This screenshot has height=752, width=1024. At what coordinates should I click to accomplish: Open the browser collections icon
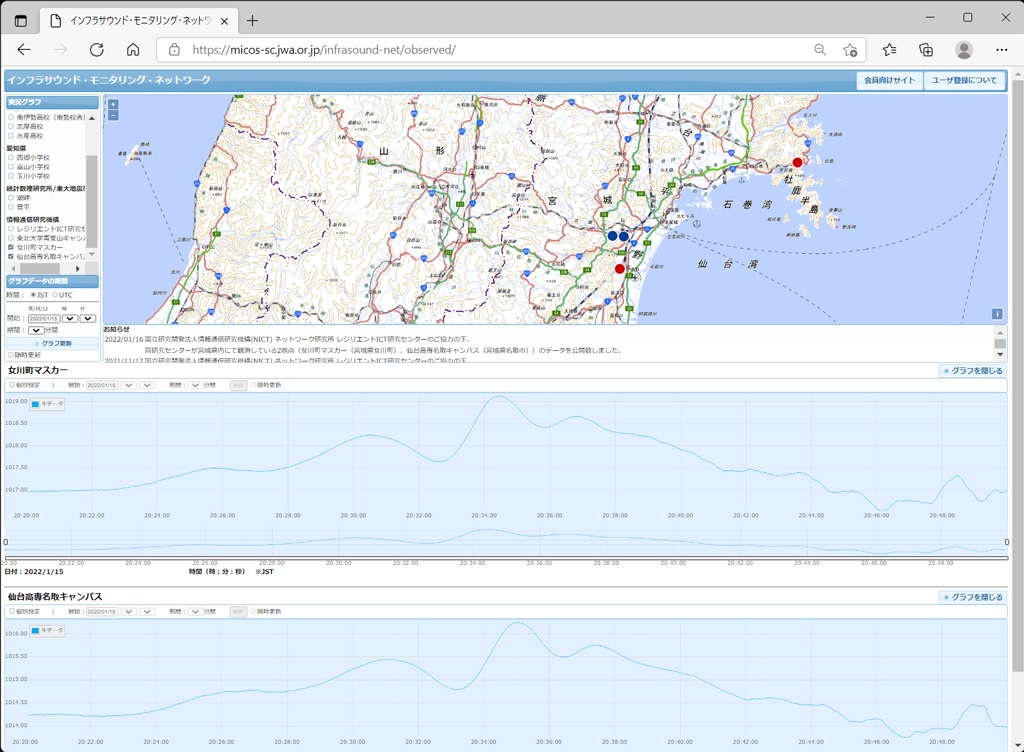925,50
